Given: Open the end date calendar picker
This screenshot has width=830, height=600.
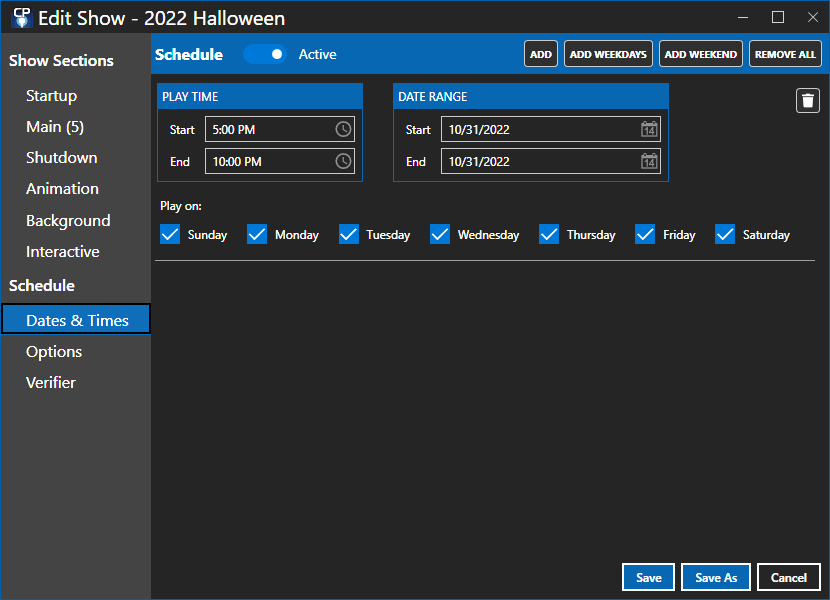Looking at the screenshot, I should (649, 161).
